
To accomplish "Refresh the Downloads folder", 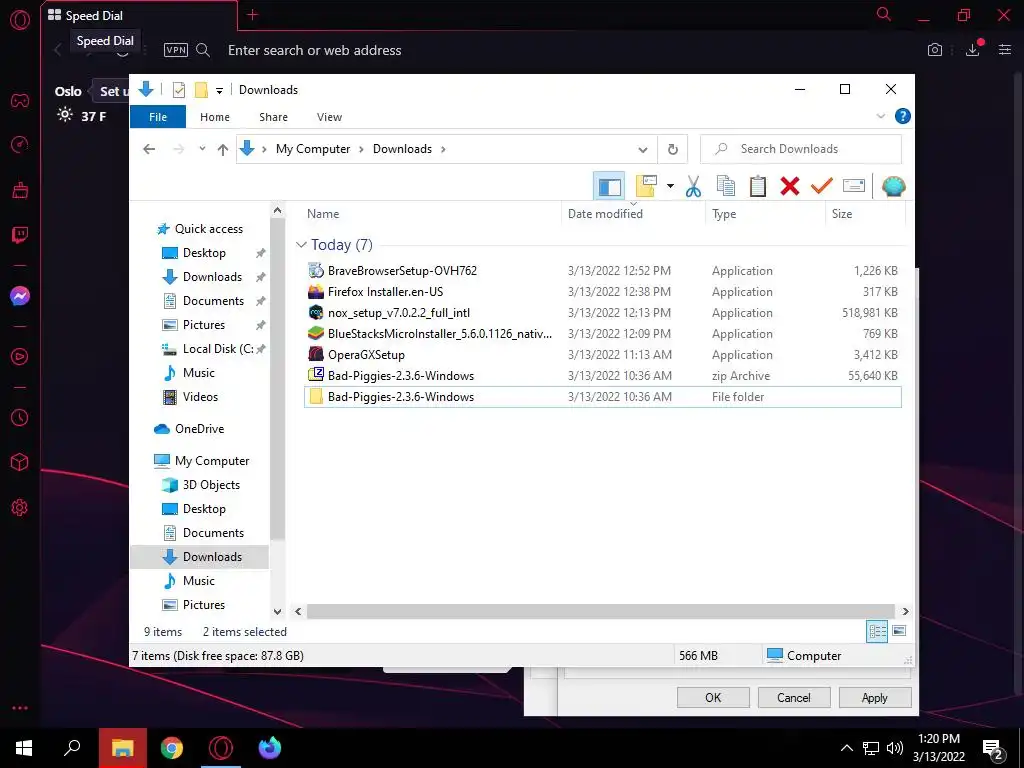I will click(673, 150).
